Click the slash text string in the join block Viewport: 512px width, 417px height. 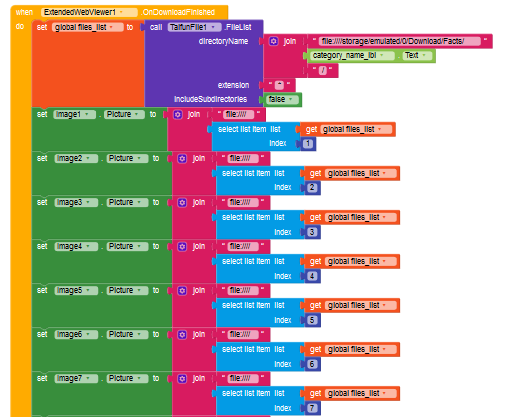323,70
